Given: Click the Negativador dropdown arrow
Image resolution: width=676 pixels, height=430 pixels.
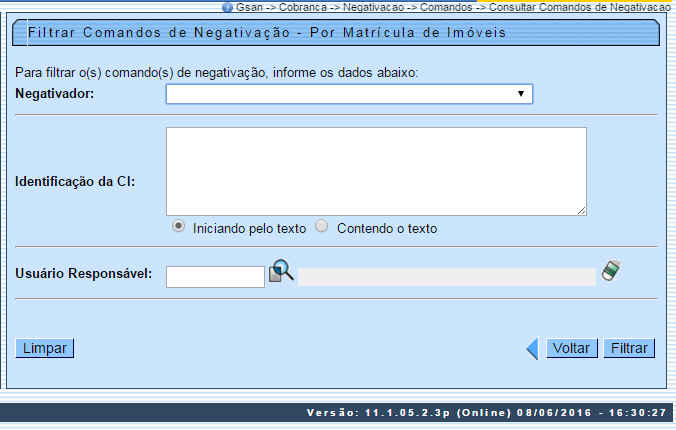Looking at the screenshot, I should coord(521,94).
